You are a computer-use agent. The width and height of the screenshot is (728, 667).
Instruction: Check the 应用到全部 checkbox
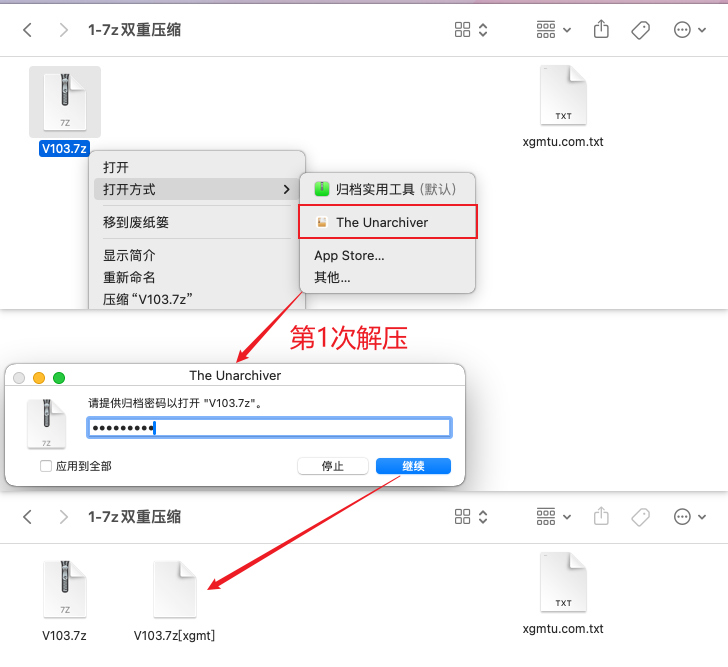(x=46, y=466)
